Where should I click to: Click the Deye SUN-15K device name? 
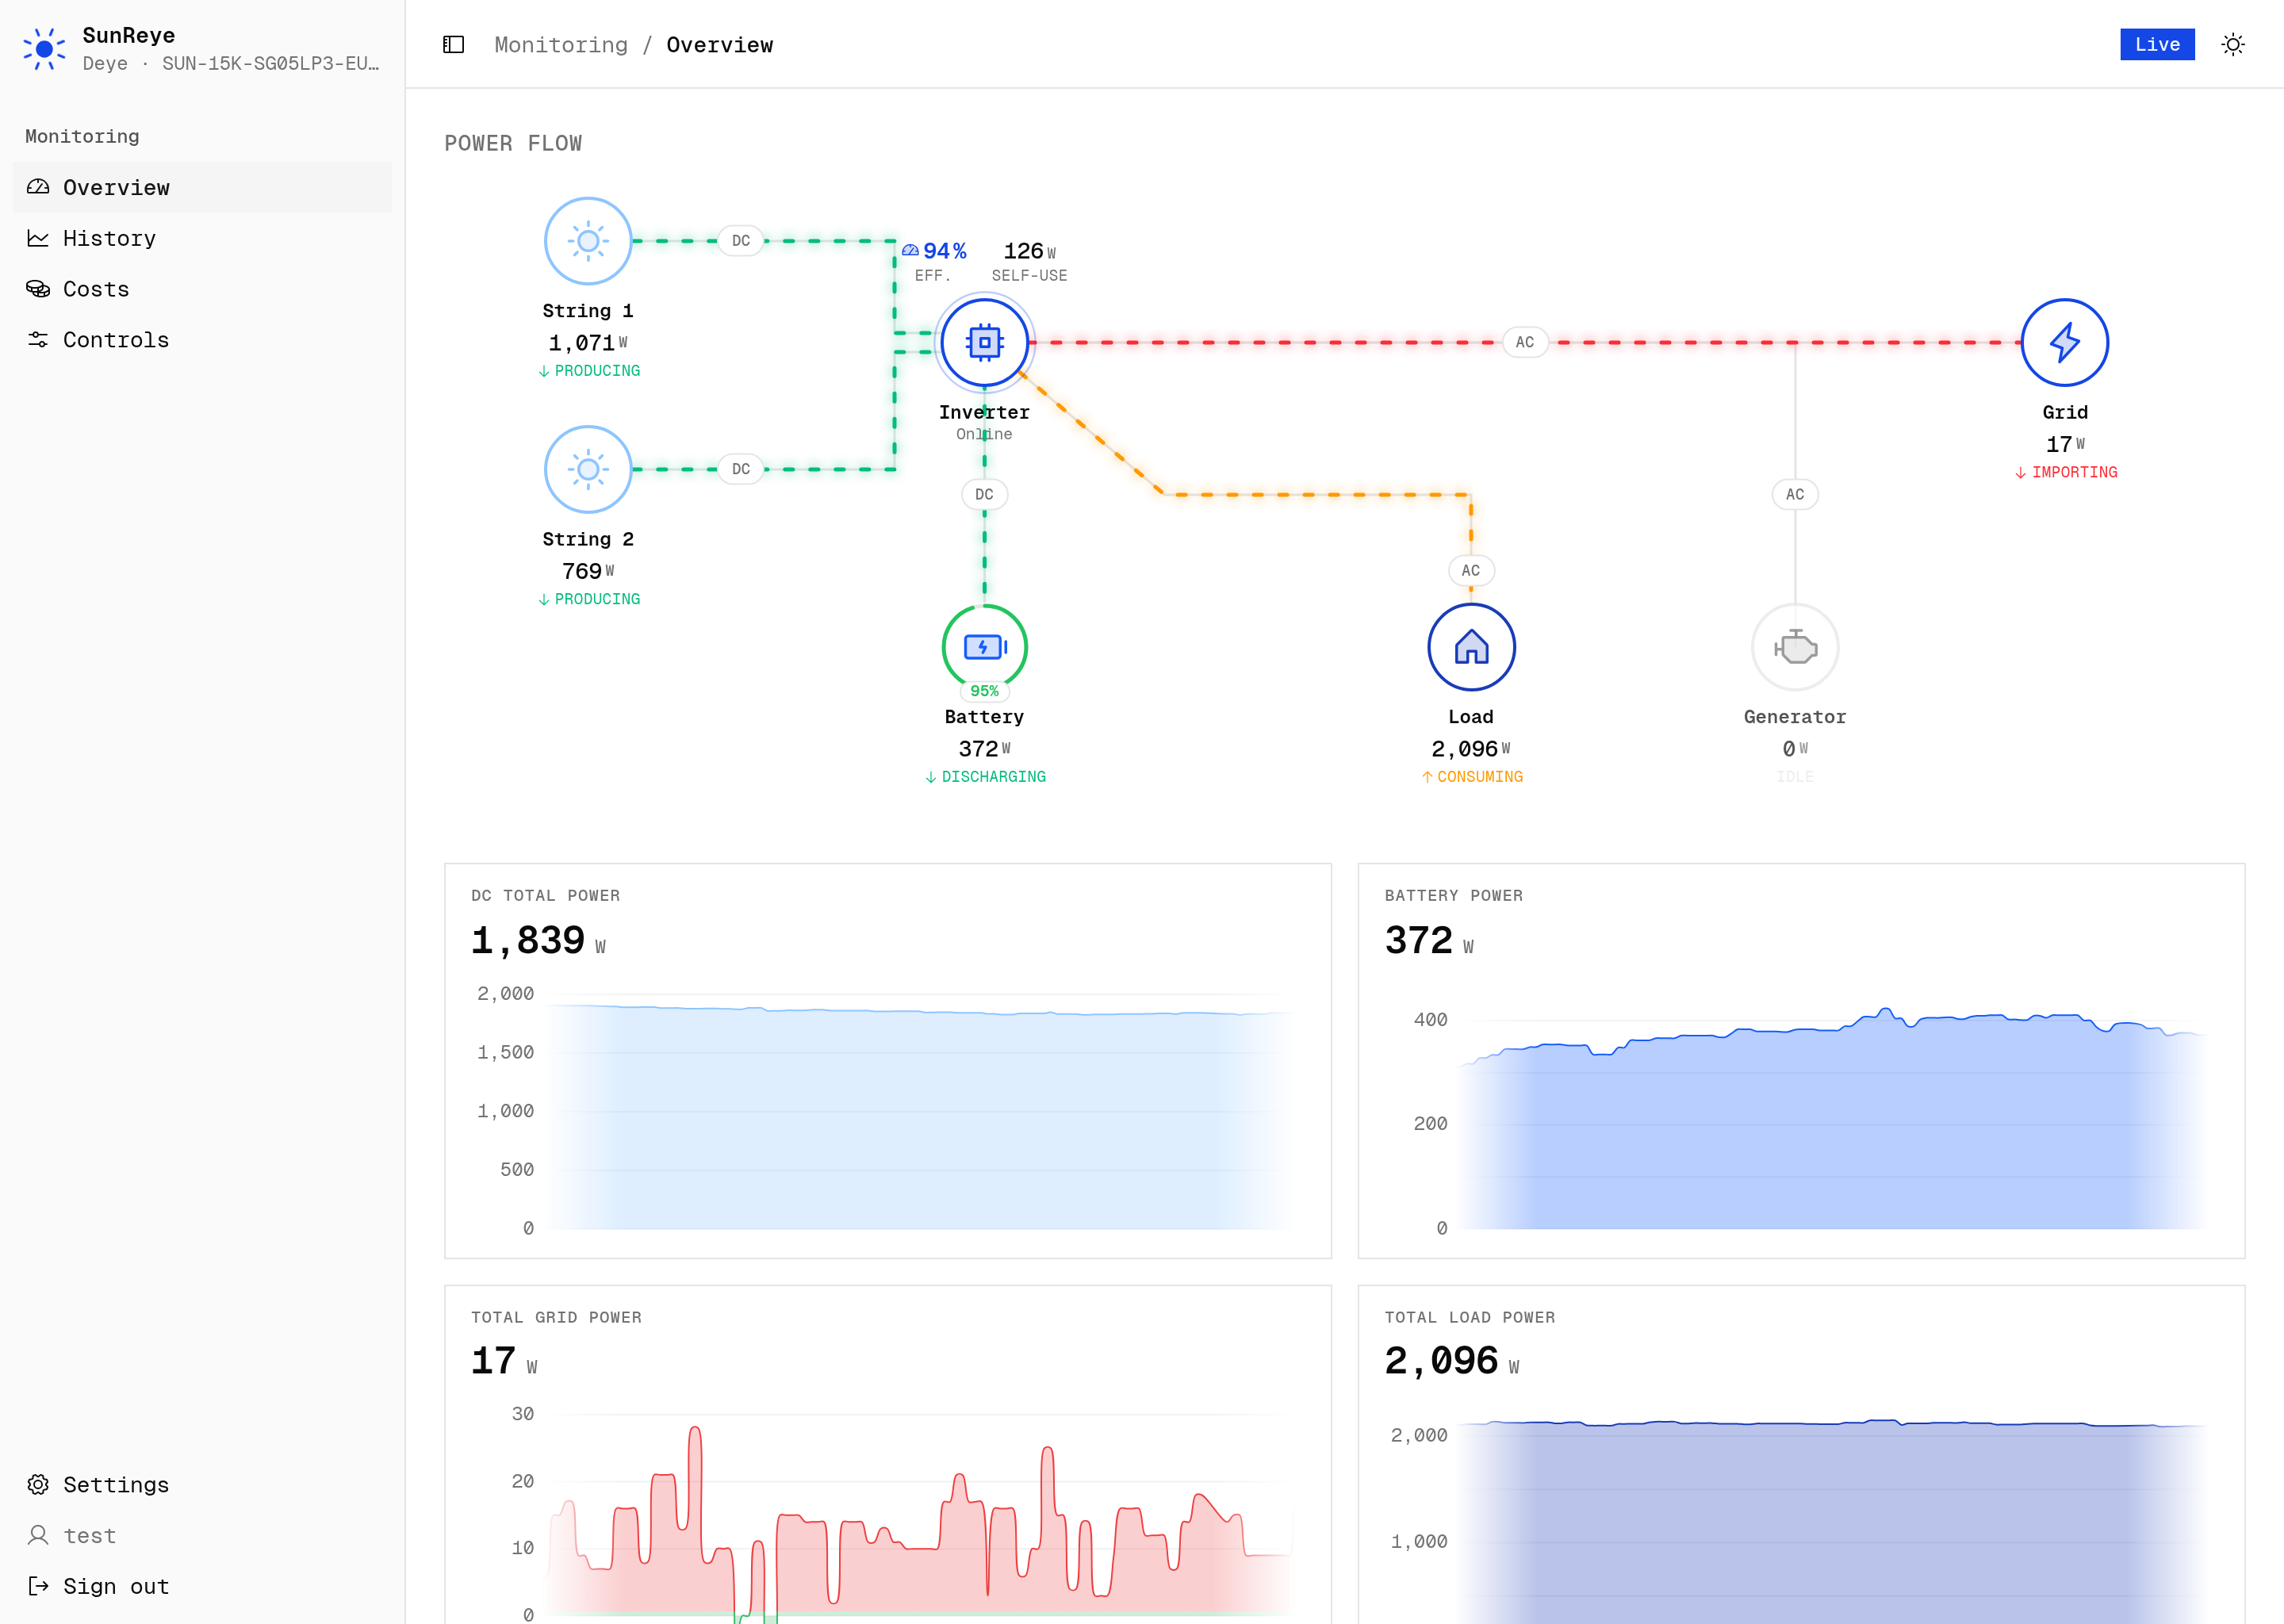pyautogui.click(x=231, y=64)
